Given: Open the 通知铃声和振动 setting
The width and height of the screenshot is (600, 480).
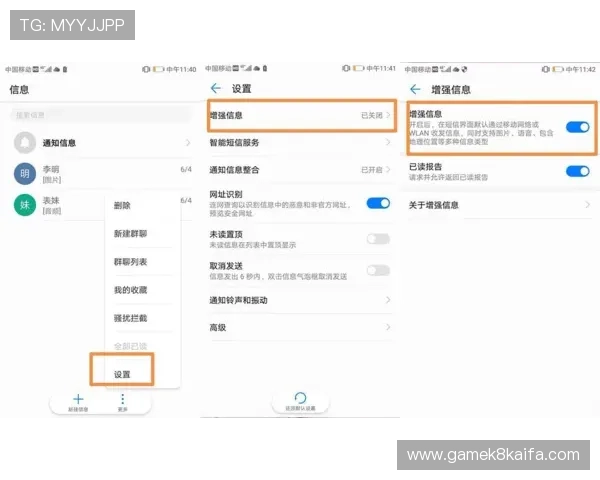Looking at the screenshot, I should point(300,300).
